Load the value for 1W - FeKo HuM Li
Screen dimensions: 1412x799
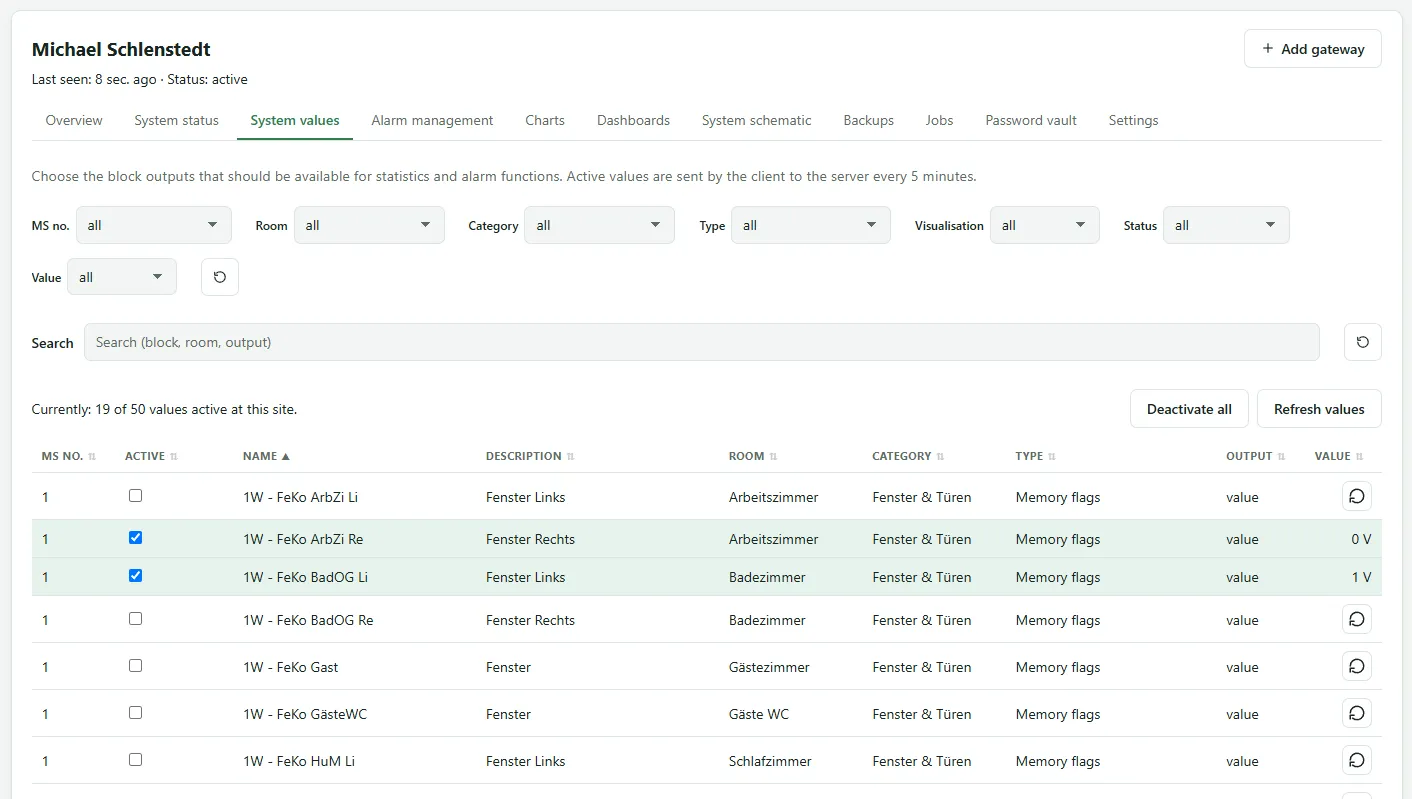[1357, 760]
